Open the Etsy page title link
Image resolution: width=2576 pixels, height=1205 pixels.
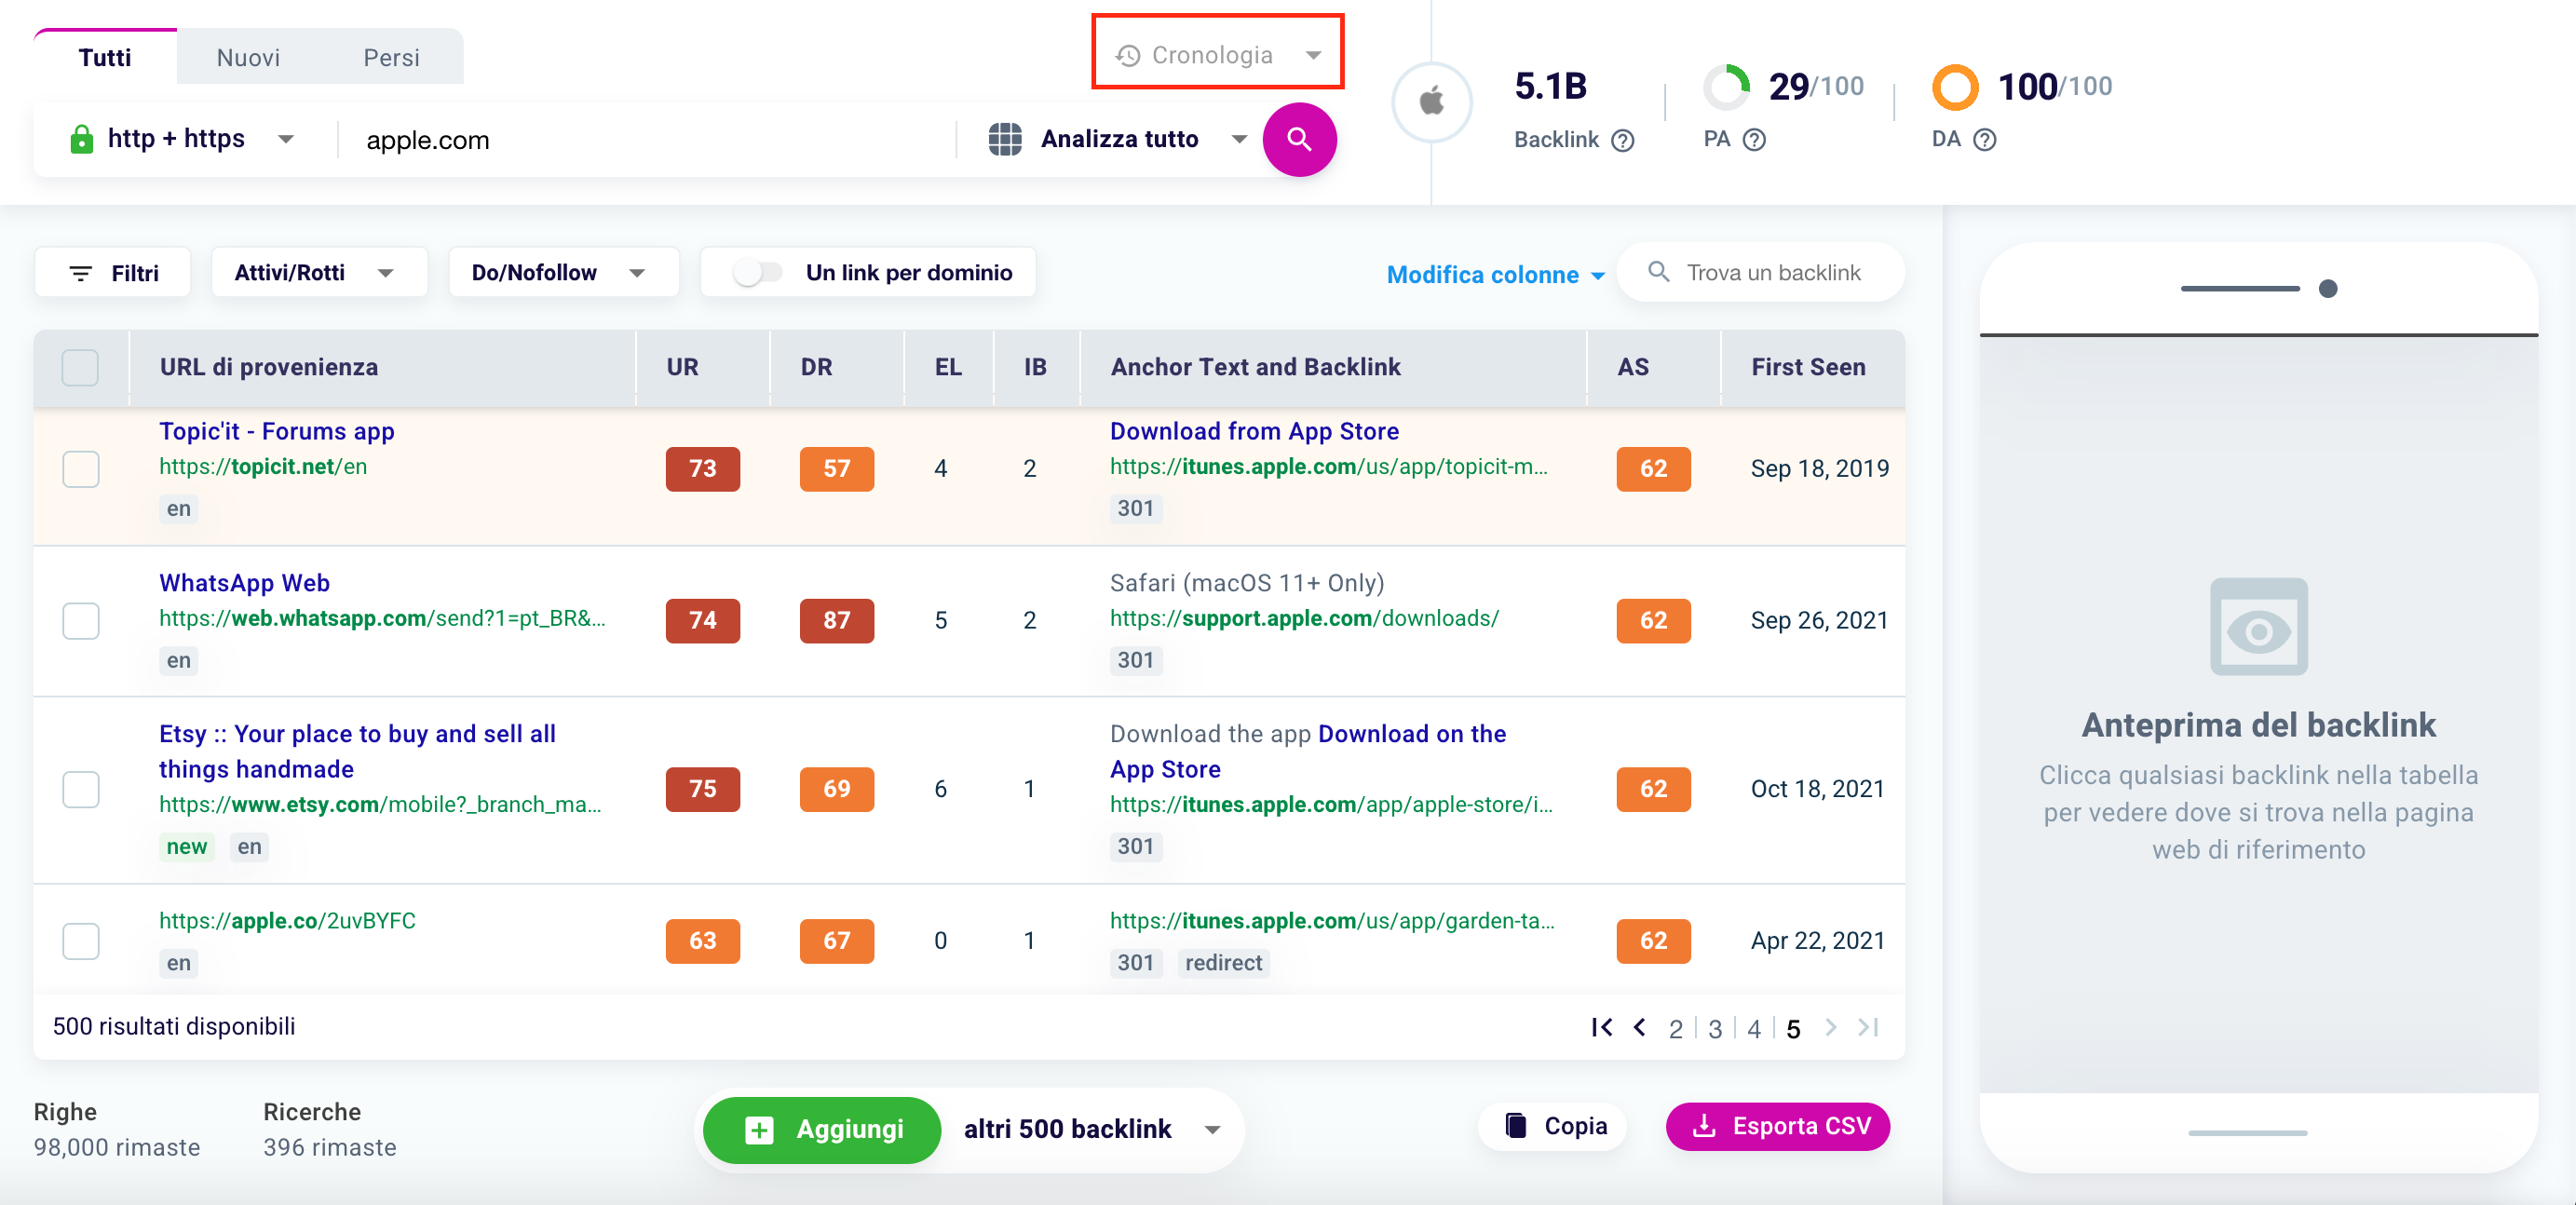pyautogui.click(x=357, y=751)
